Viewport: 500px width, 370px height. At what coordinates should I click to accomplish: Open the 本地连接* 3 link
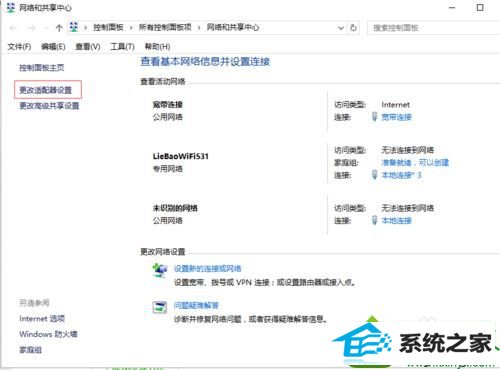(401, 175)
